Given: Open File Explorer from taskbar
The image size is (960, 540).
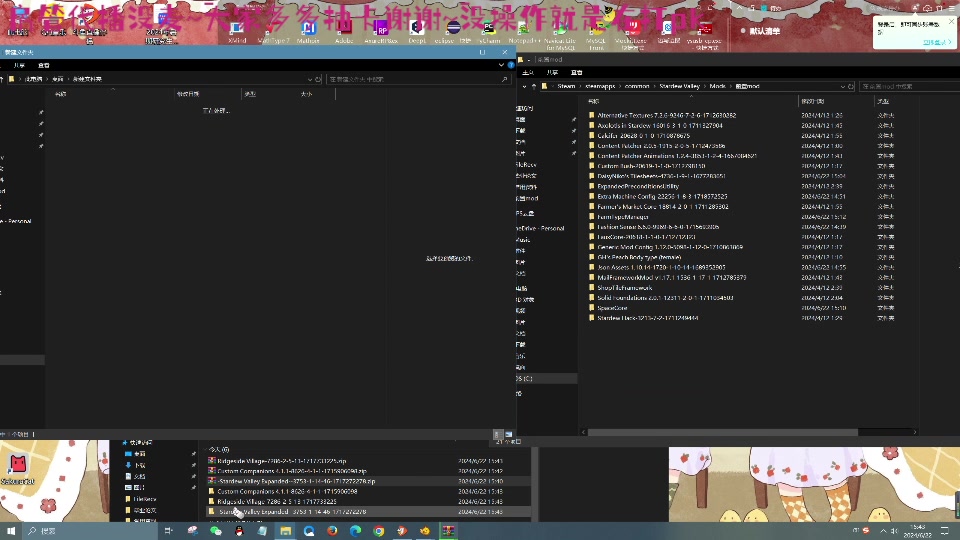Looking at the screenshot, I should (285, 531).
